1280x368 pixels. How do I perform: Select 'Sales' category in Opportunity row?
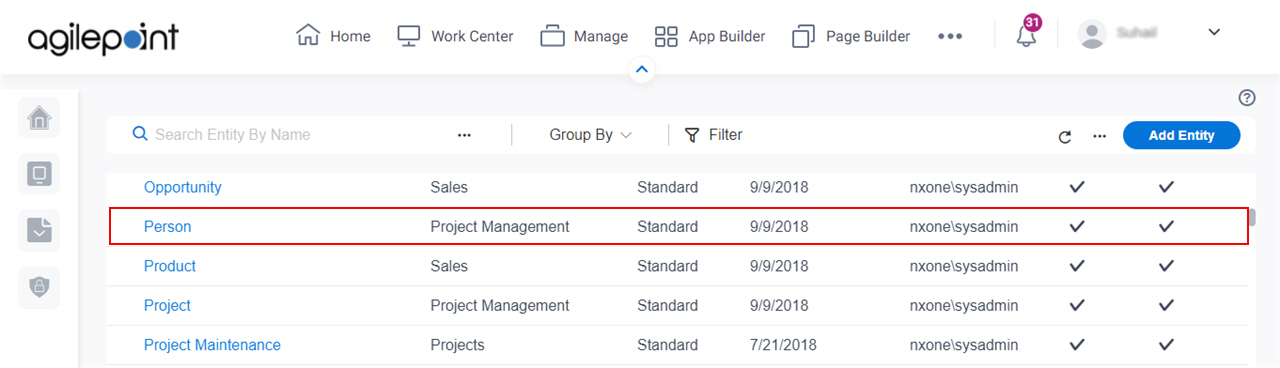(x=449, y=187)
